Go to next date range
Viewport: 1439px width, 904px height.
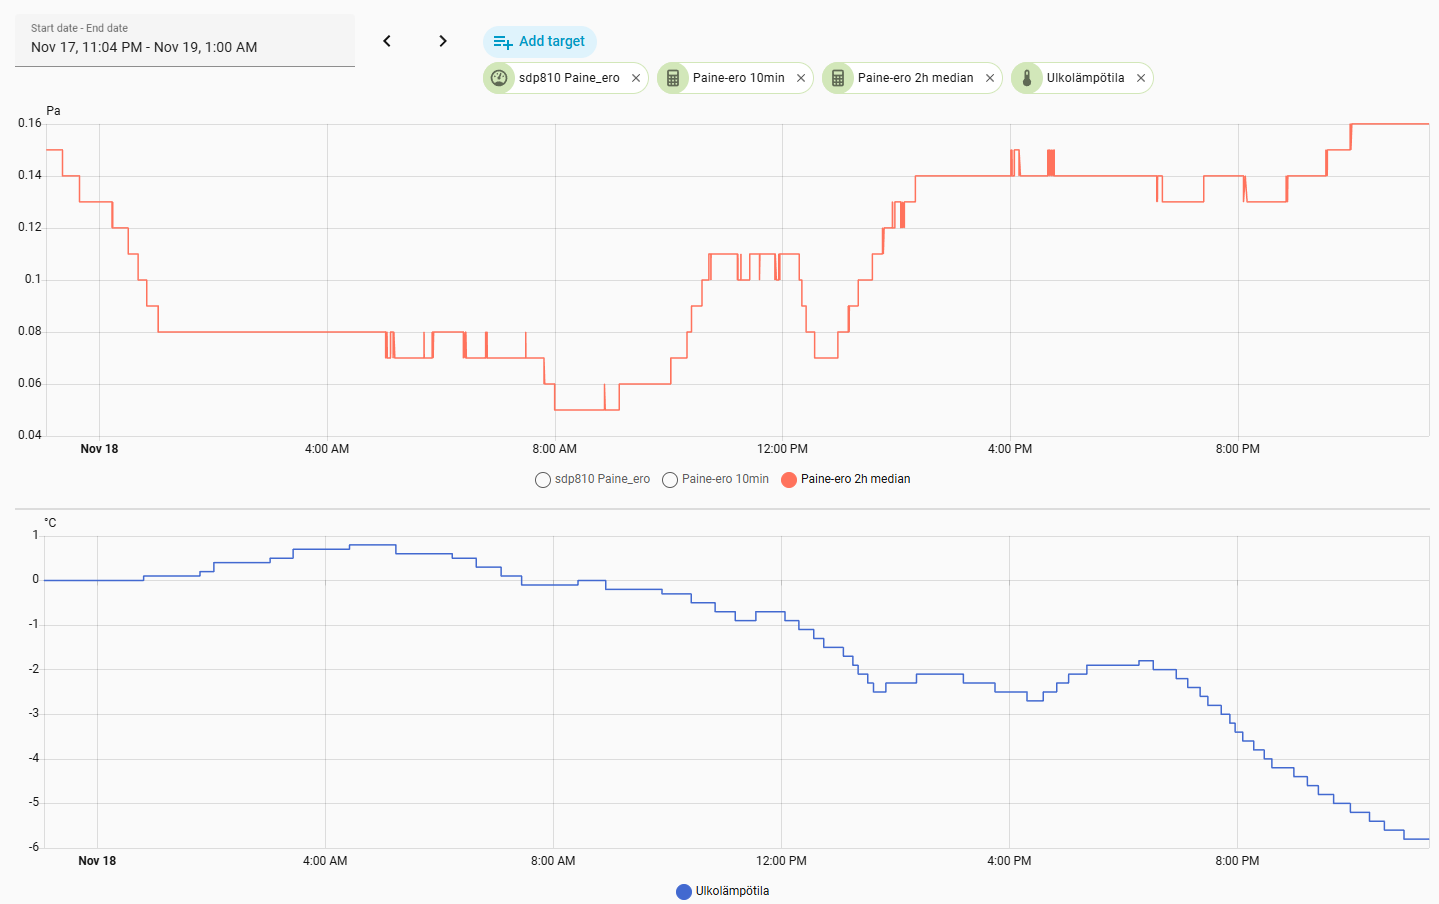[443, 41]
